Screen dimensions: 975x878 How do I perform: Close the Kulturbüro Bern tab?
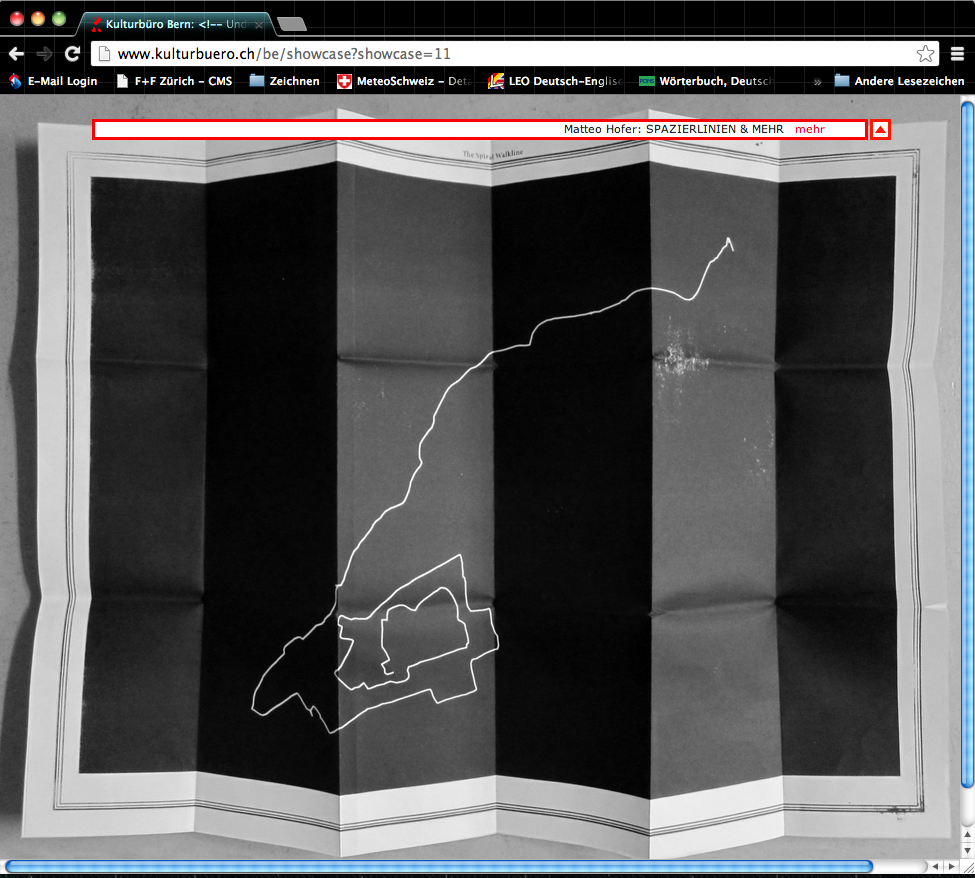259,25
